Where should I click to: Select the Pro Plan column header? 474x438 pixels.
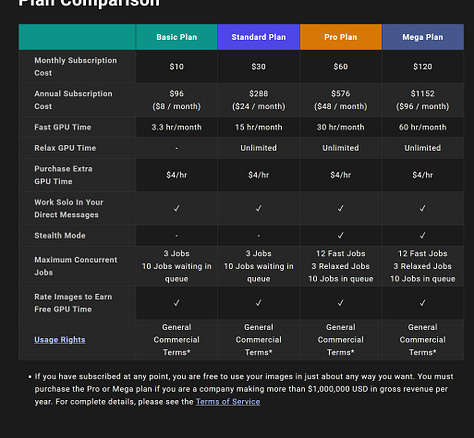pyautogui.click(x=341, y=37)
